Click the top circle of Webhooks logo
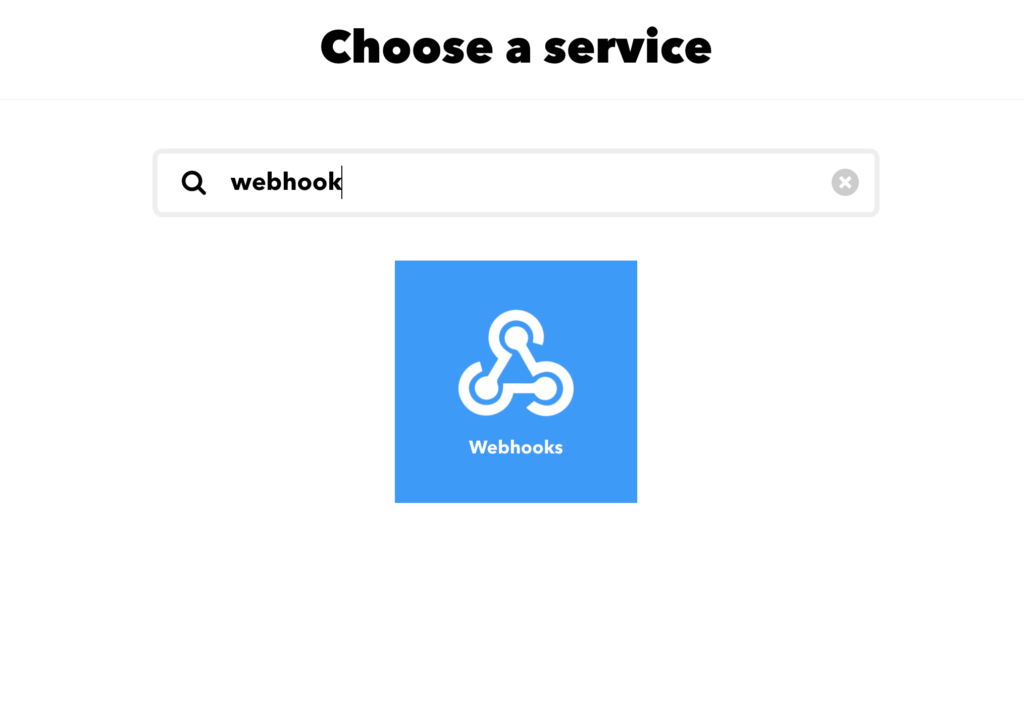 (x=516, y=338)
